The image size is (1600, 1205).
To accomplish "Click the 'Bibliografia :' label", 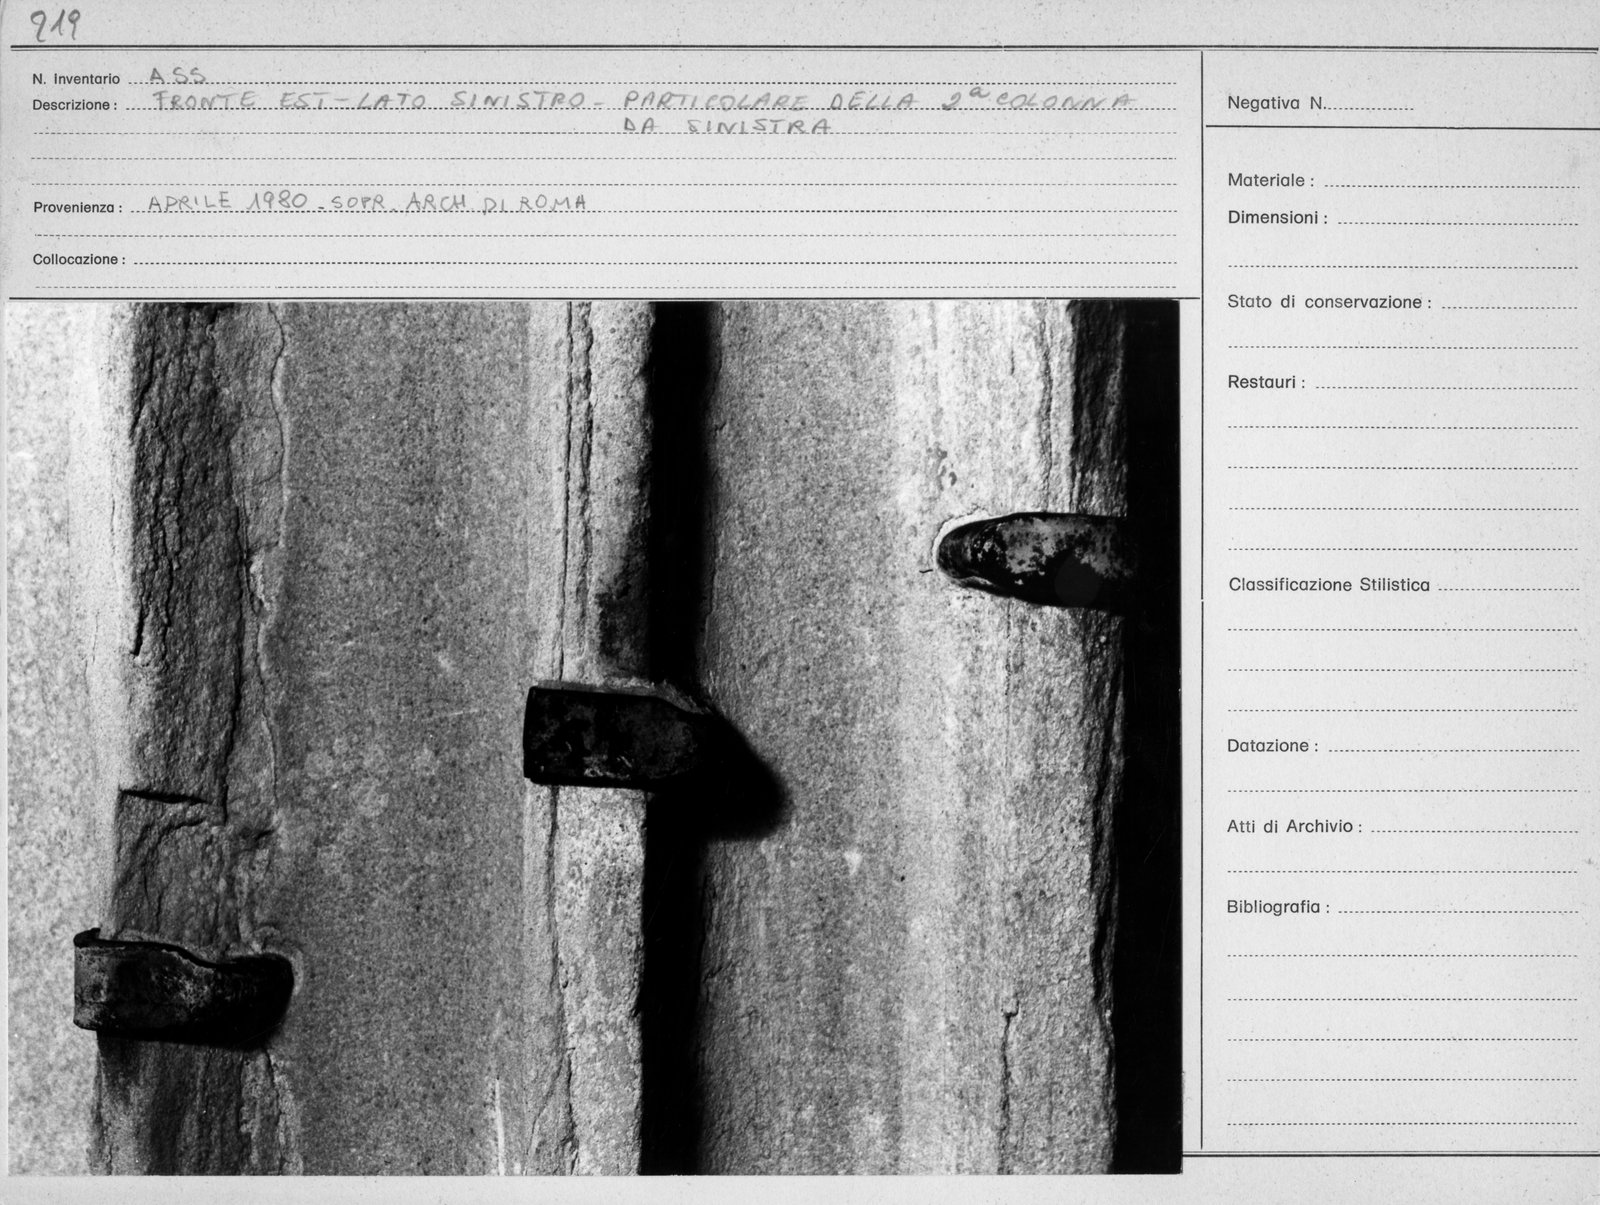I will (1278, 908).
